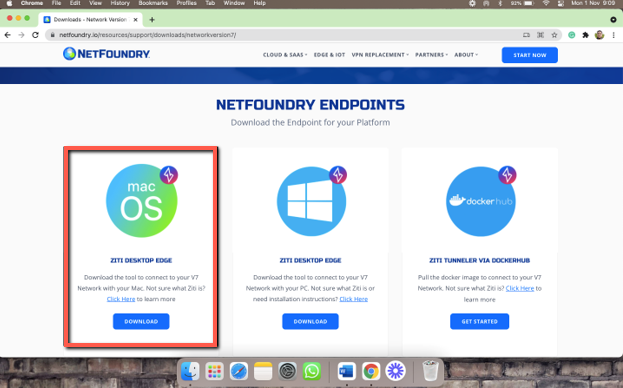Follow Click Here link in Docker Hub card
This screenshot has height=388, width=623.
point(520,288)
